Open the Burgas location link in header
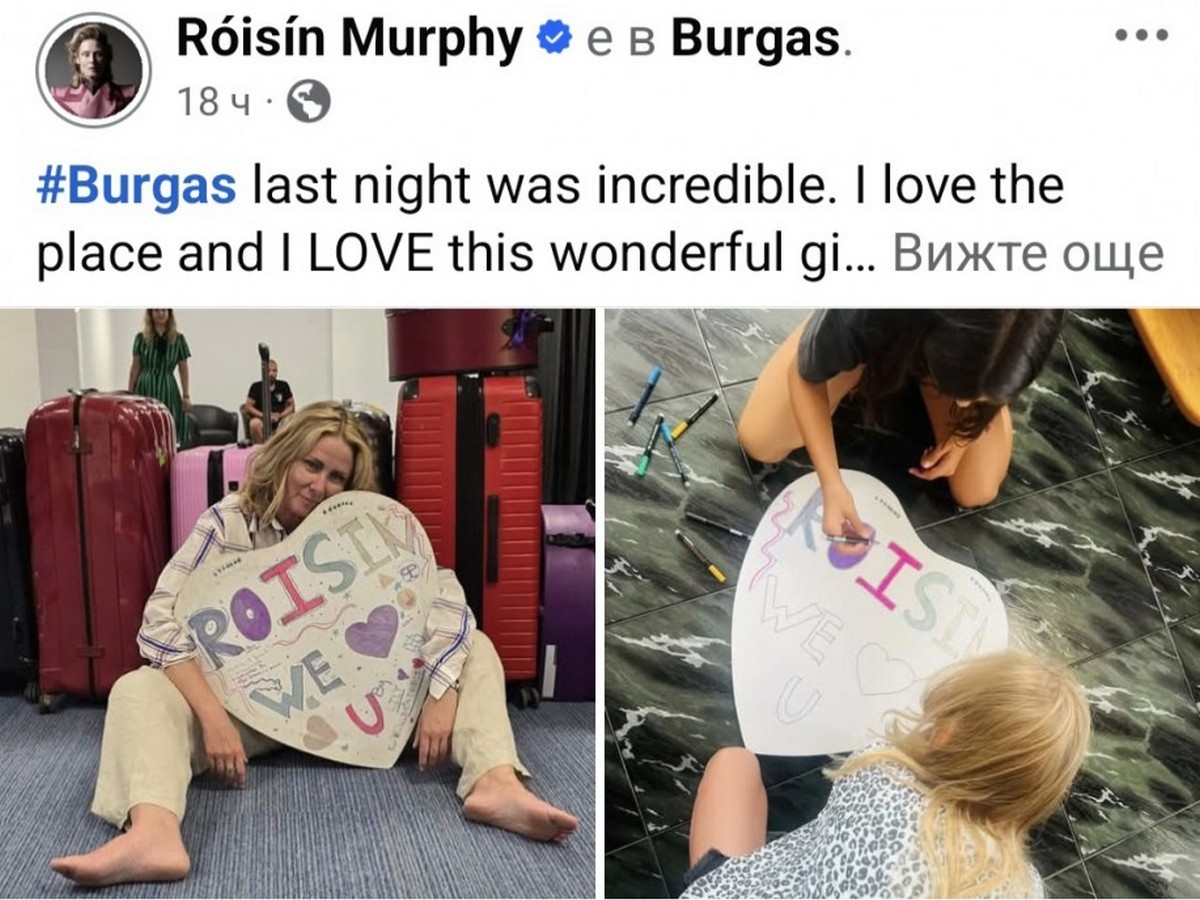Viewport: 1200px width, 900px height. (755, 40)
